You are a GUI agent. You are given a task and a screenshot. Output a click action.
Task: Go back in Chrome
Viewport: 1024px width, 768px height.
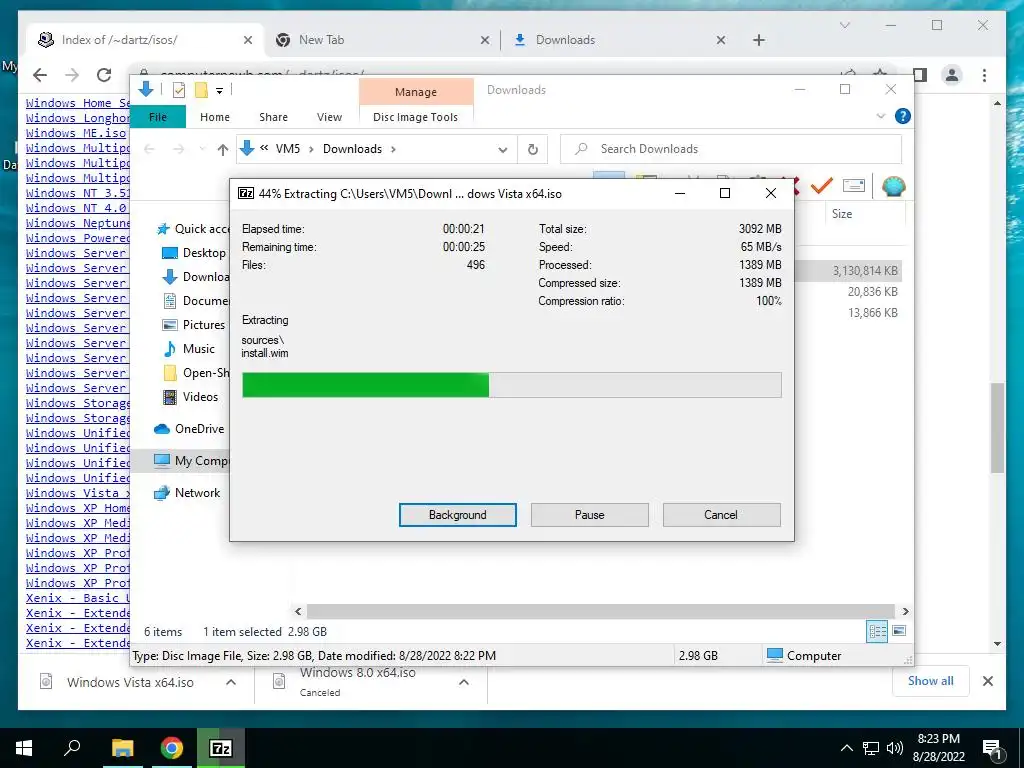click(40, 75)
